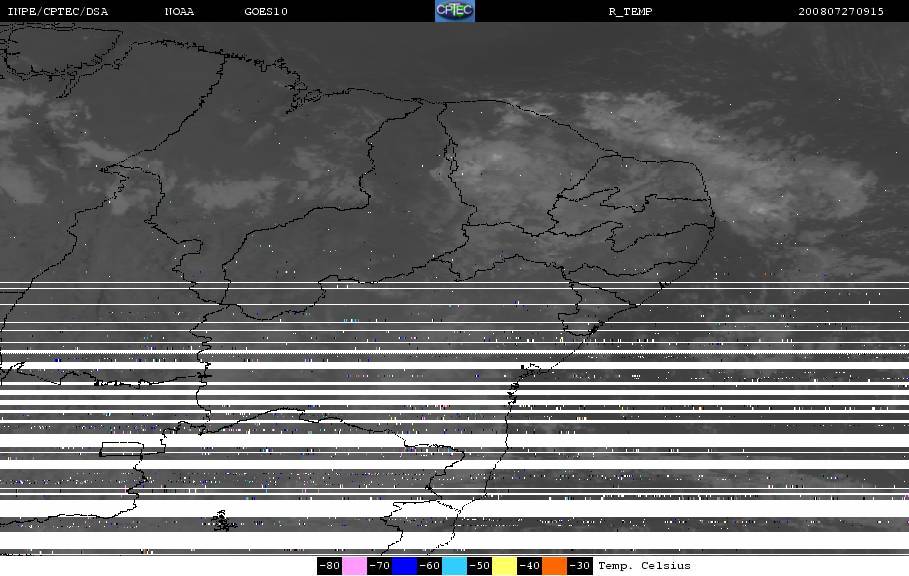Screen dimensions: 909x576
Task: Select the dark blue -70 color swatch
Action: [x=404, y=566]
